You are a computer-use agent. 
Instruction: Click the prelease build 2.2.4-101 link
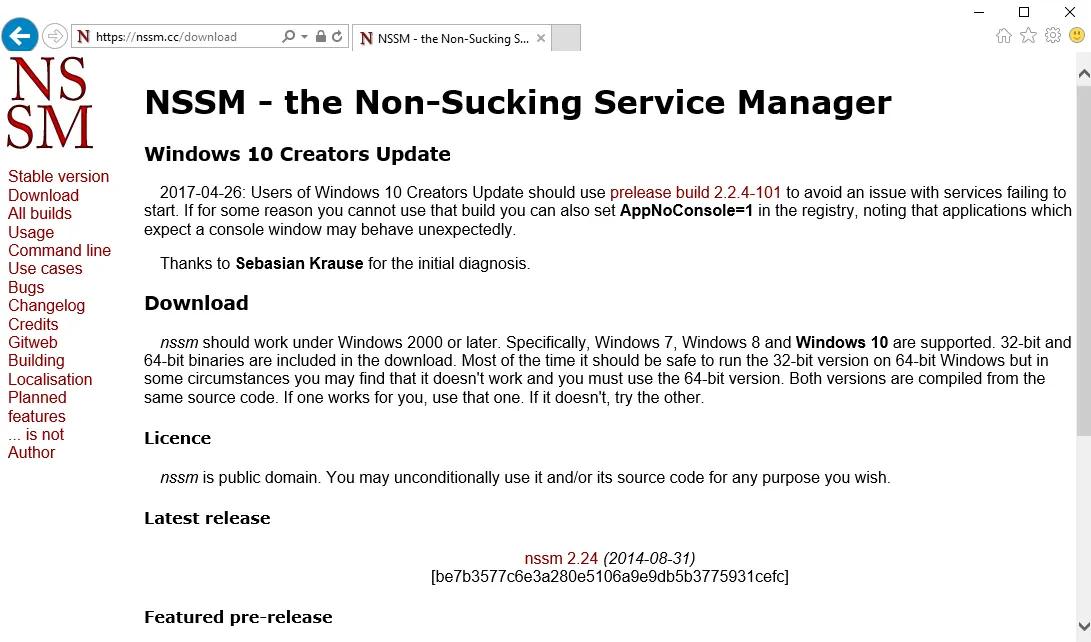point(695,193)
